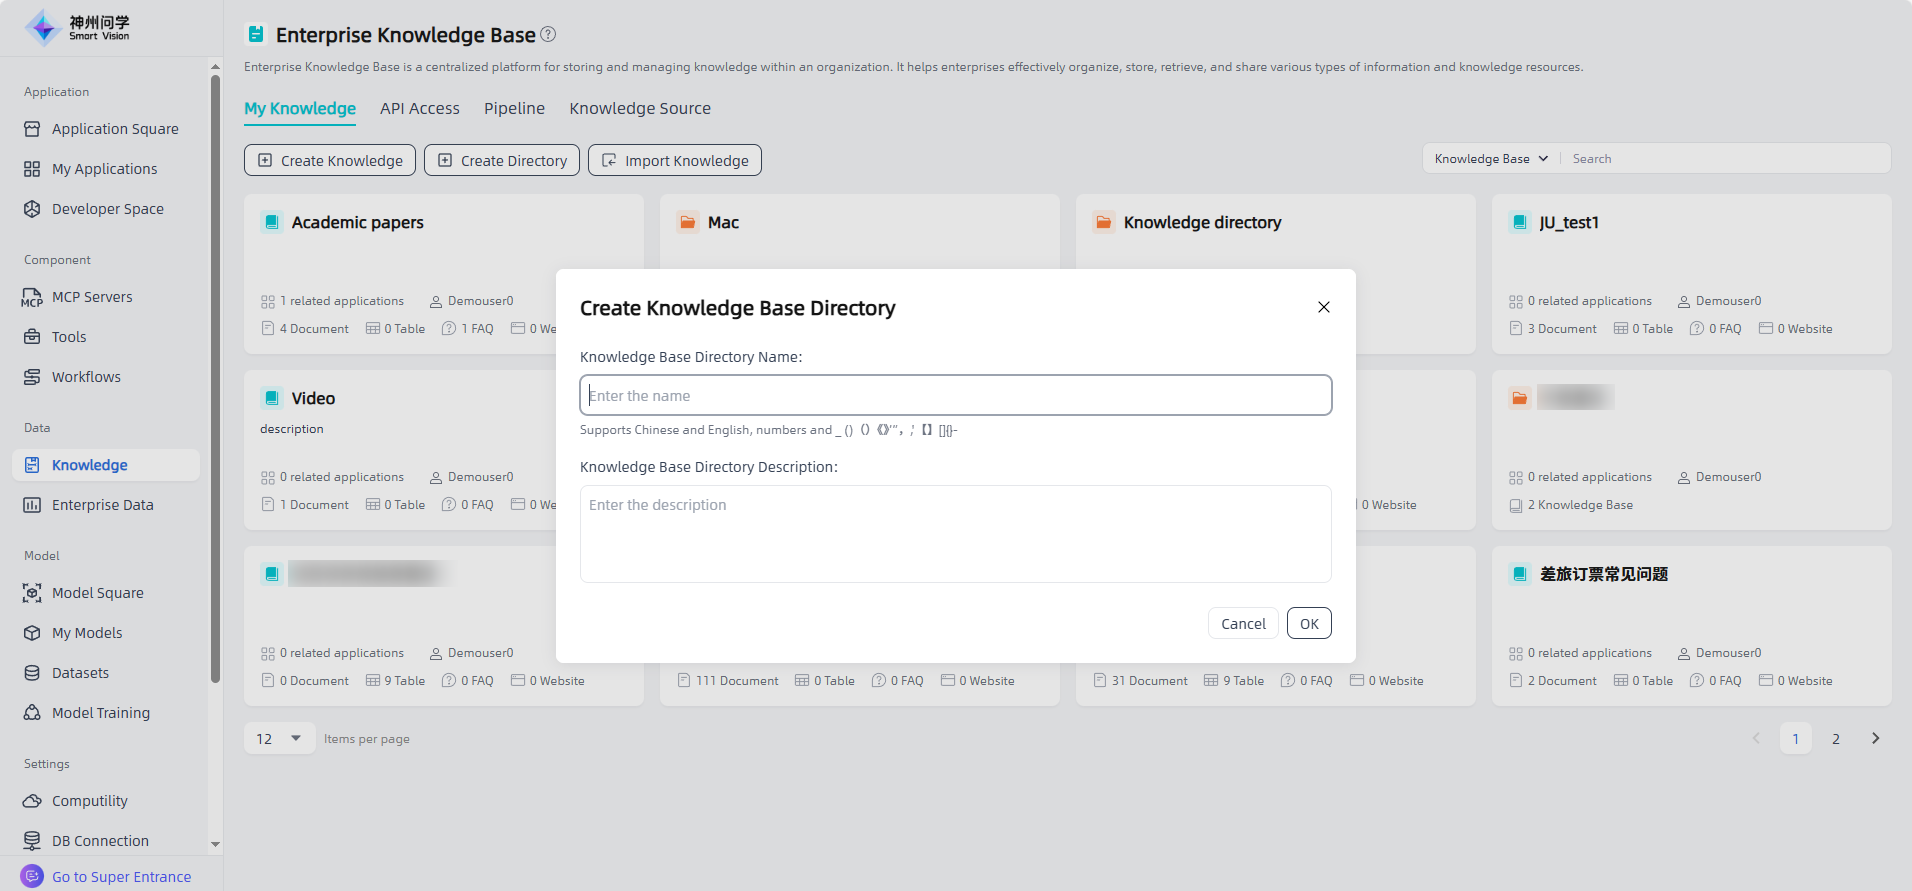This screenshot has width=1912, height=891.
Task: Click the help icon beside Enterprise Knowledge Base
Action: [548, 34]
